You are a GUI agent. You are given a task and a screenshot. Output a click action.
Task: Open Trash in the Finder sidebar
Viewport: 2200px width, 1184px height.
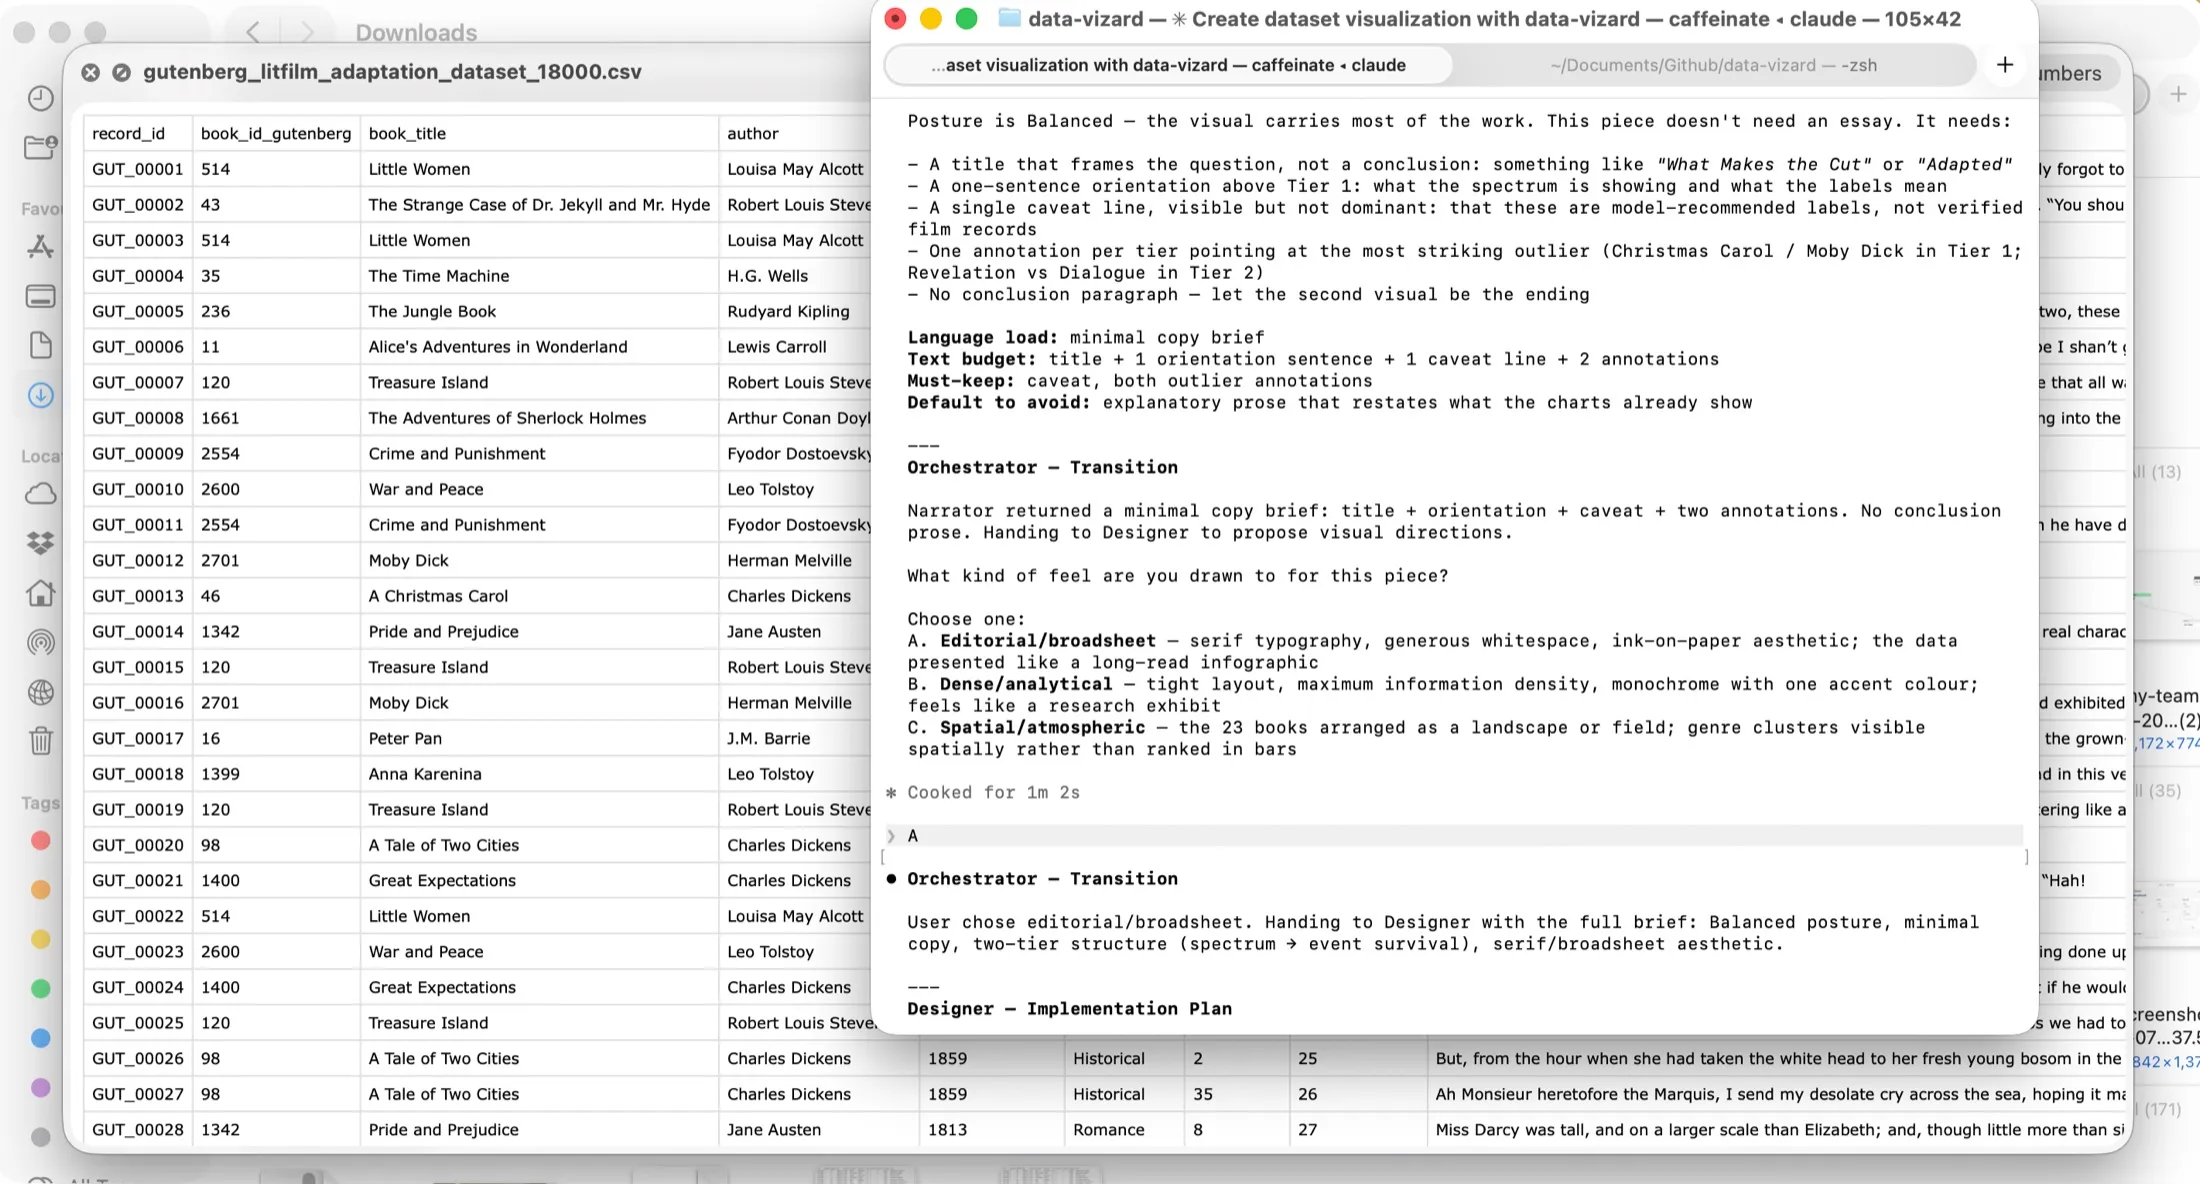coord(40,741)
